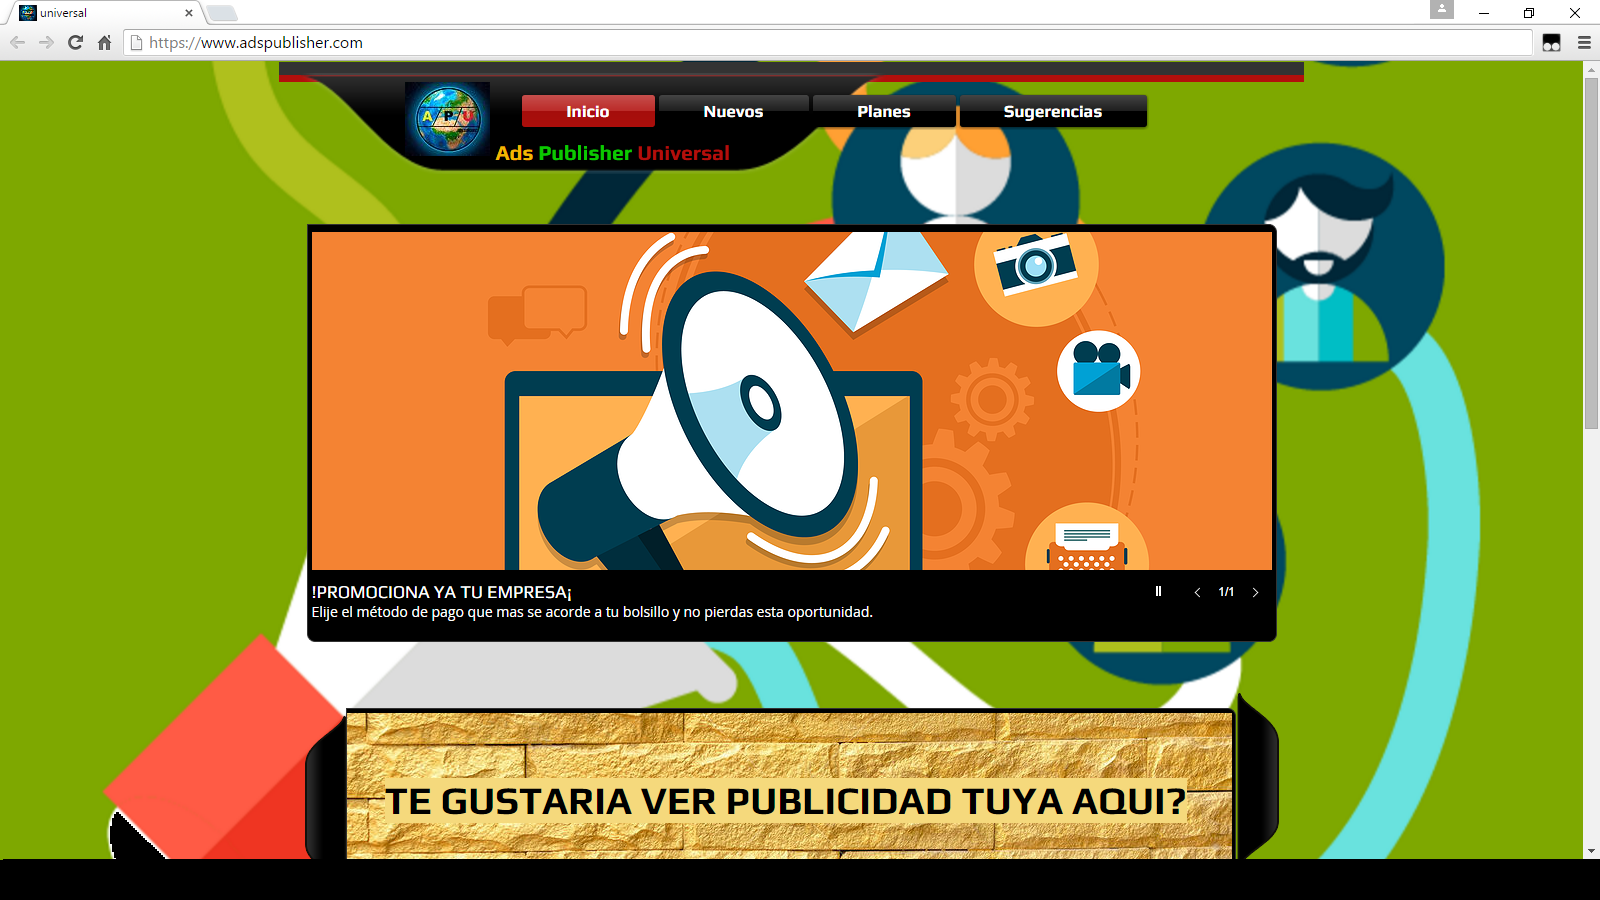The height and width of the screenshot is (900, 1600).
Task: Click the browser back arrow
Action: 17,43
